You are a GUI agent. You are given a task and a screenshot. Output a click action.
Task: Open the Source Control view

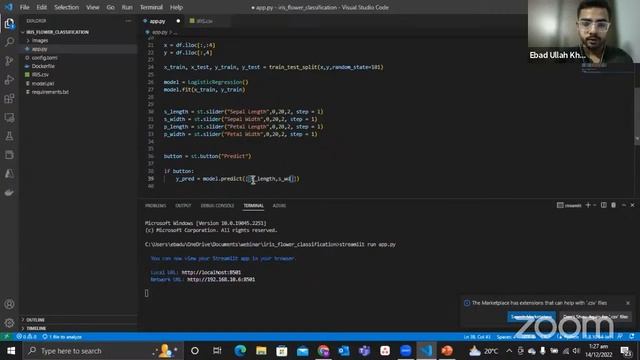[9, 61]
